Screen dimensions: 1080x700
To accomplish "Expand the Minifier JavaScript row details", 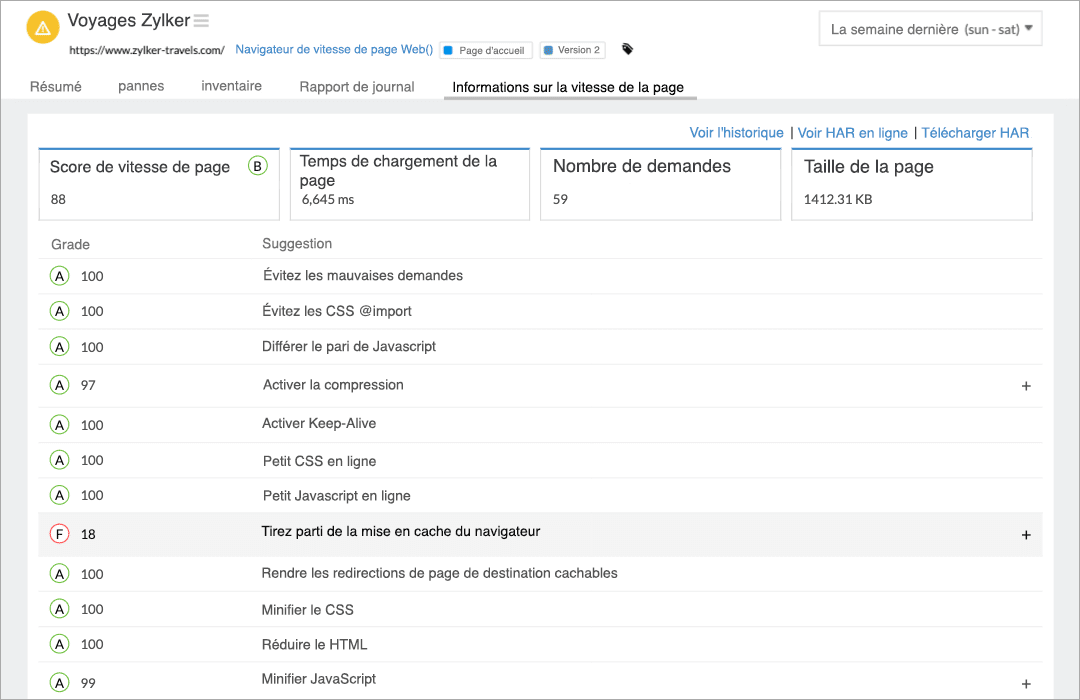I will (1026, 684).
